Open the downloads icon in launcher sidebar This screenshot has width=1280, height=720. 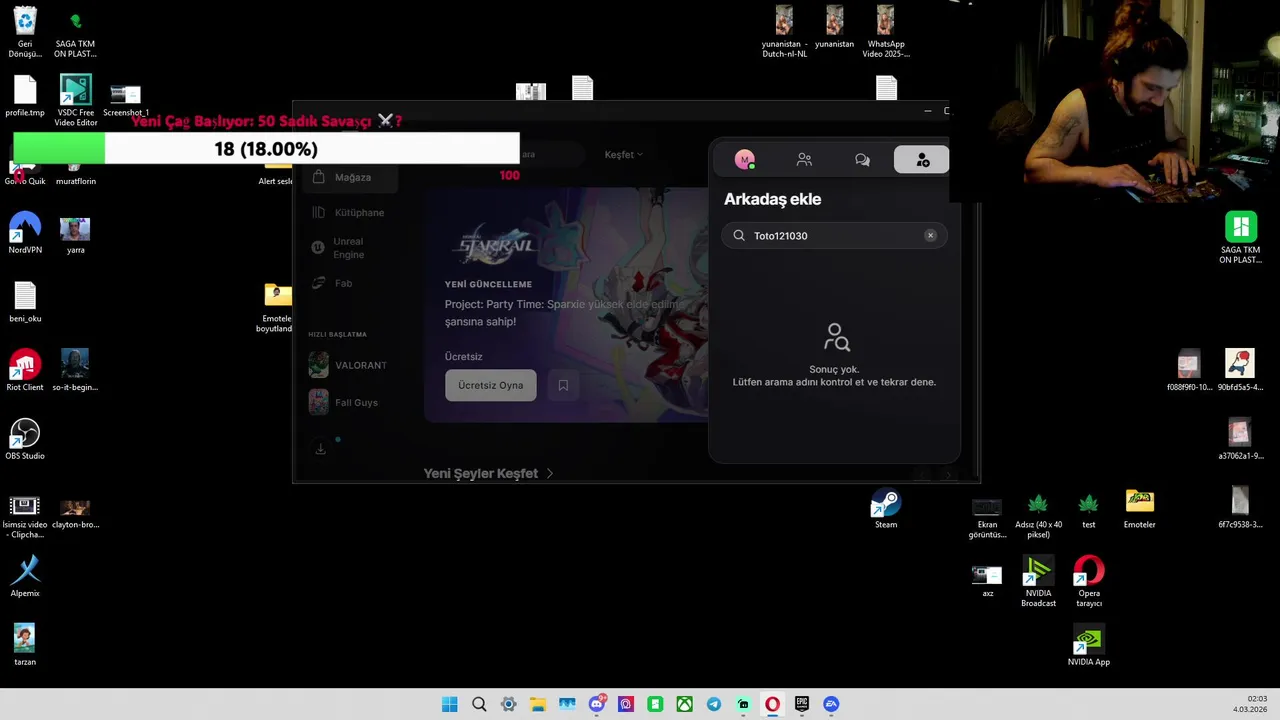[x=320, y=449]
